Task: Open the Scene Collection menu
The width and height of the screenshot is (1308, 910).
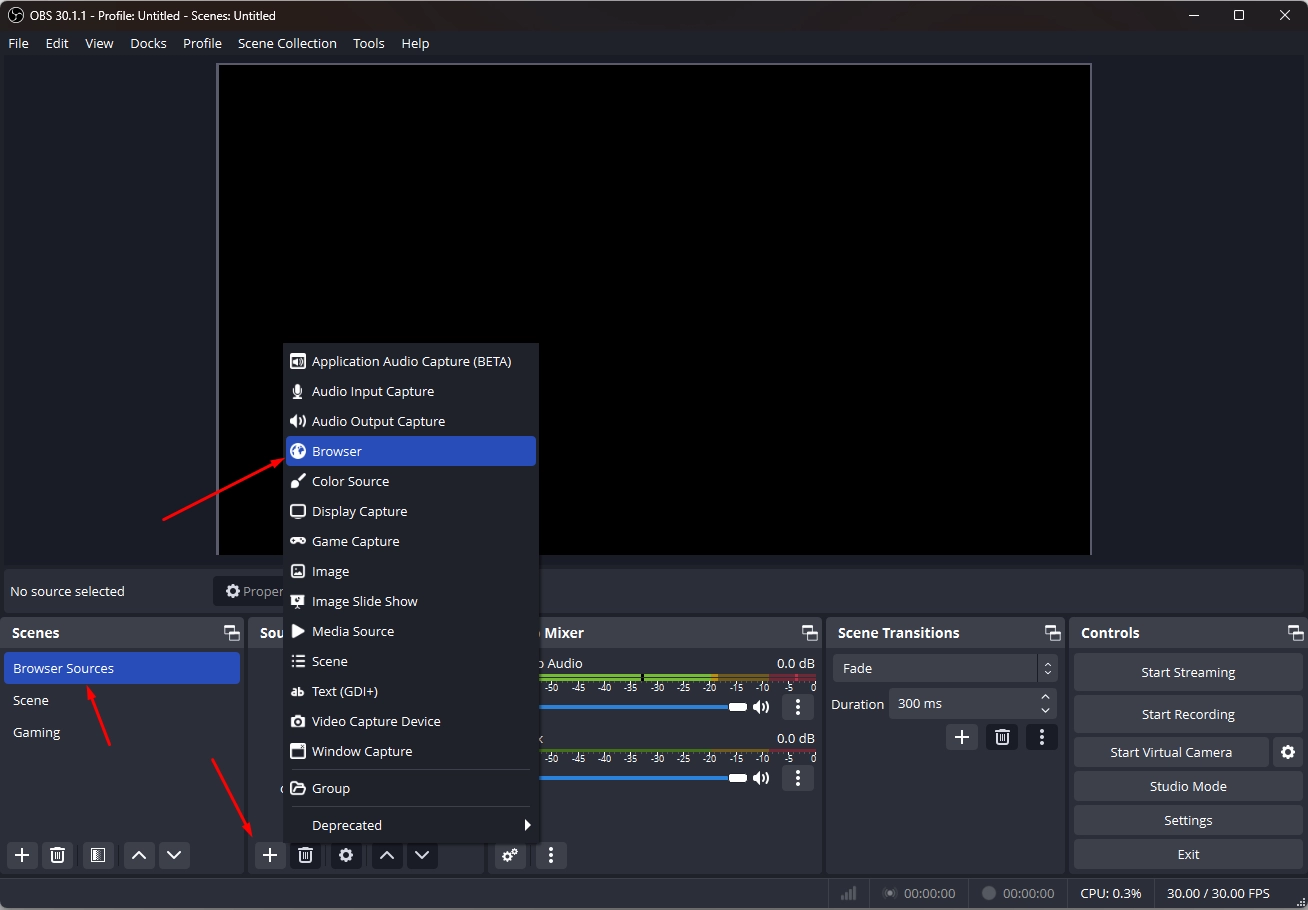Action: point(287,43)
